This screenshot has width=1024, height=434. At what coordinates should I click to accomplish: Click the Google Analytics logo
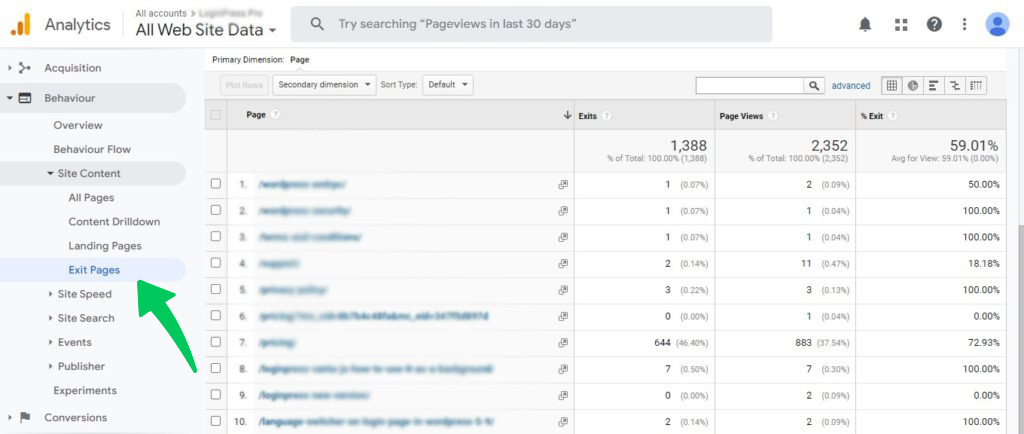click(x=20, y=24)
